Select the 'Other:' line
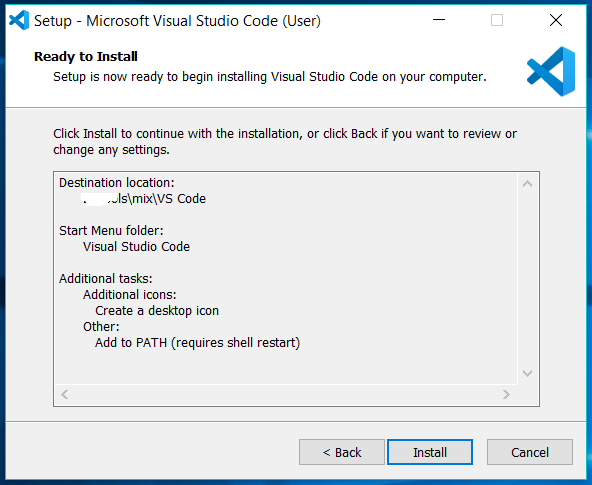This screenshot has width=592, height=485. (101, 326)
